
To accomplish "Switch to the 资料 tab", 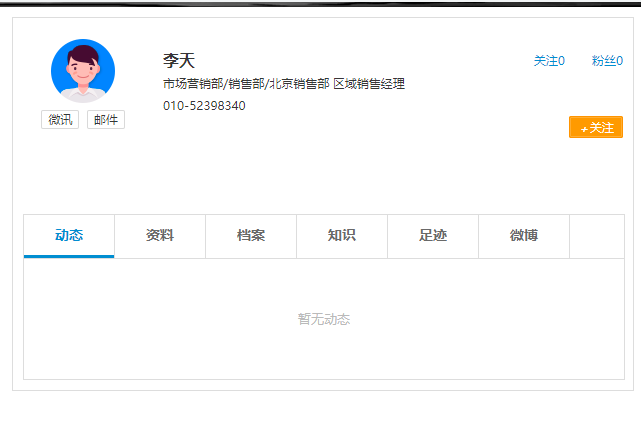I will (160, 236).
